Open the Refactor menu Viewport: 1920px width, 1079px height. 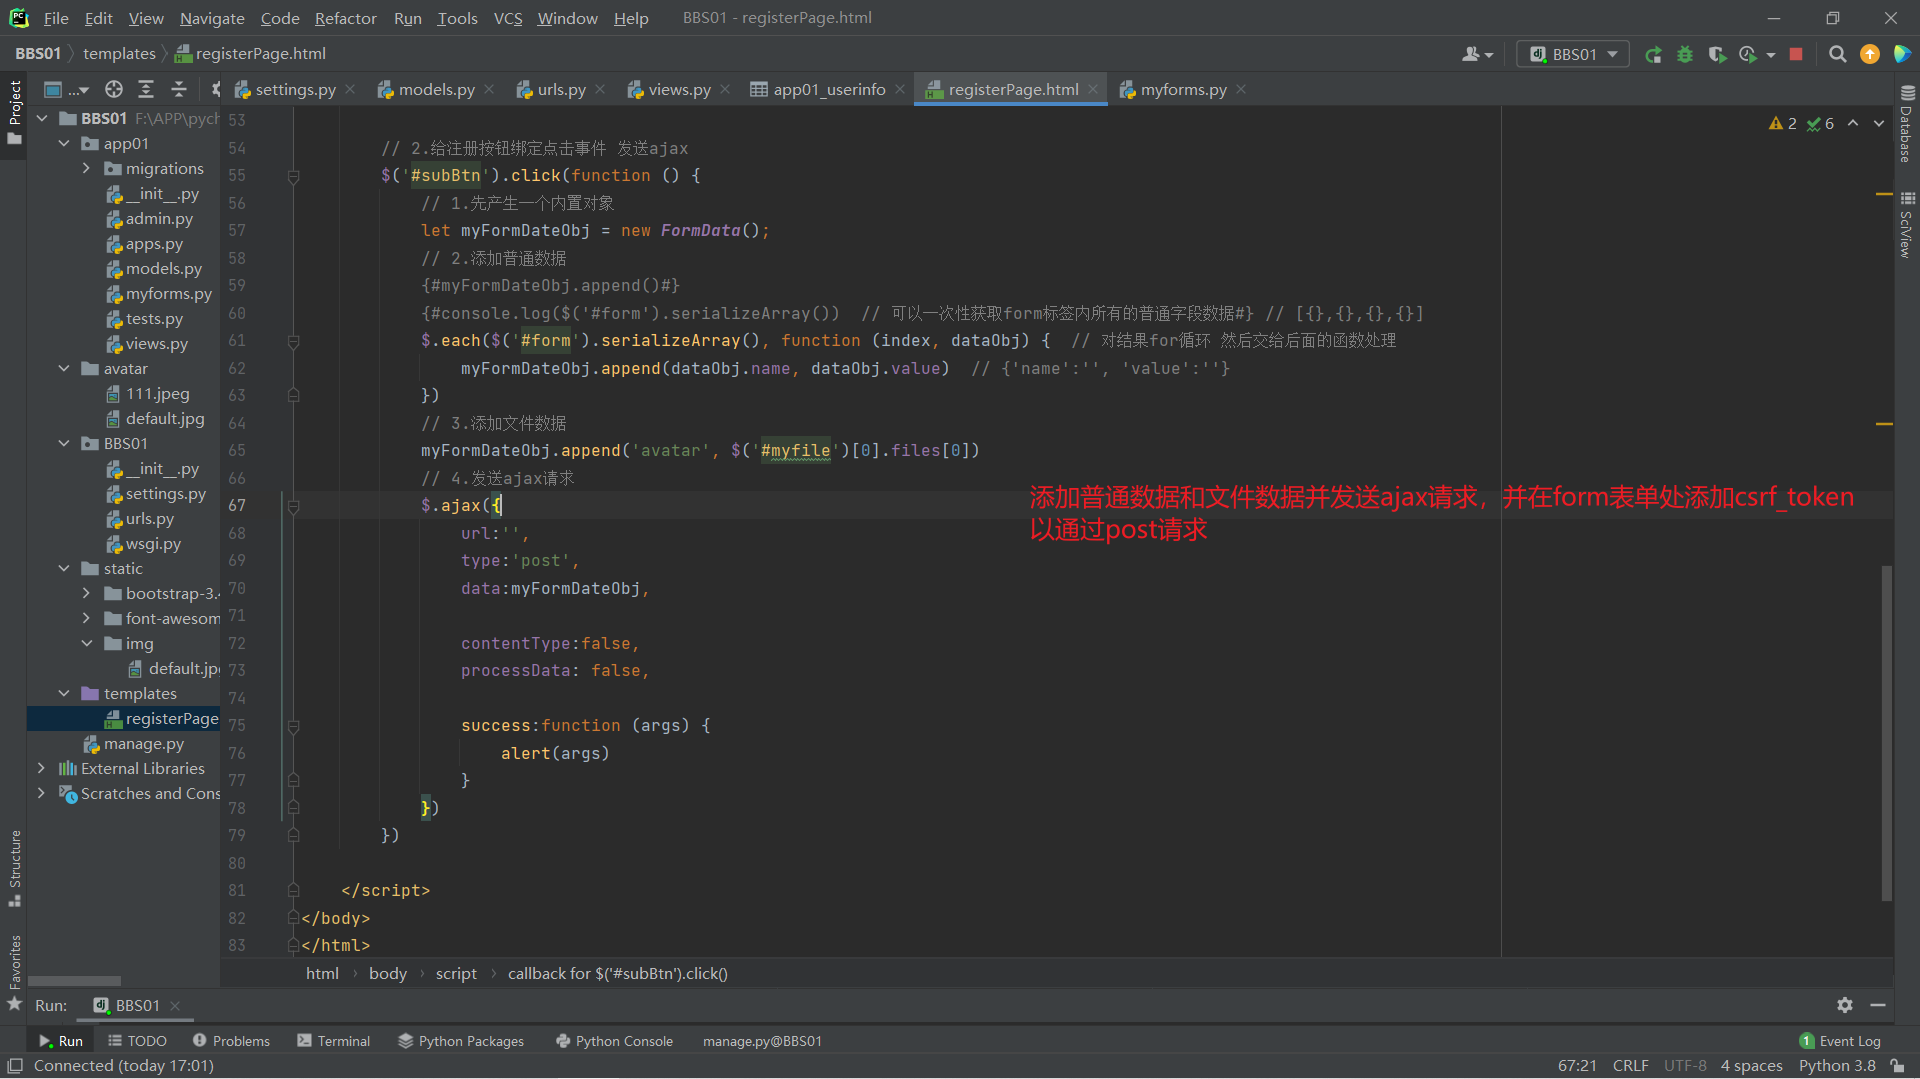[x=345, y=18]
